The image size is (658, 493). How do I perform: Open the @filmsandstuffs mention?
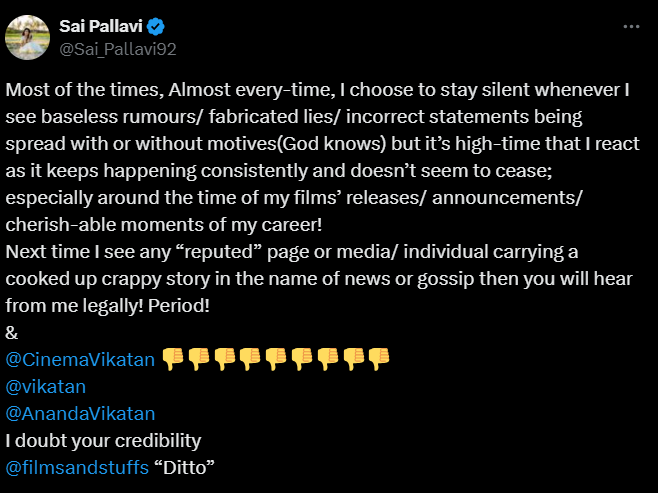click(78, 467)
